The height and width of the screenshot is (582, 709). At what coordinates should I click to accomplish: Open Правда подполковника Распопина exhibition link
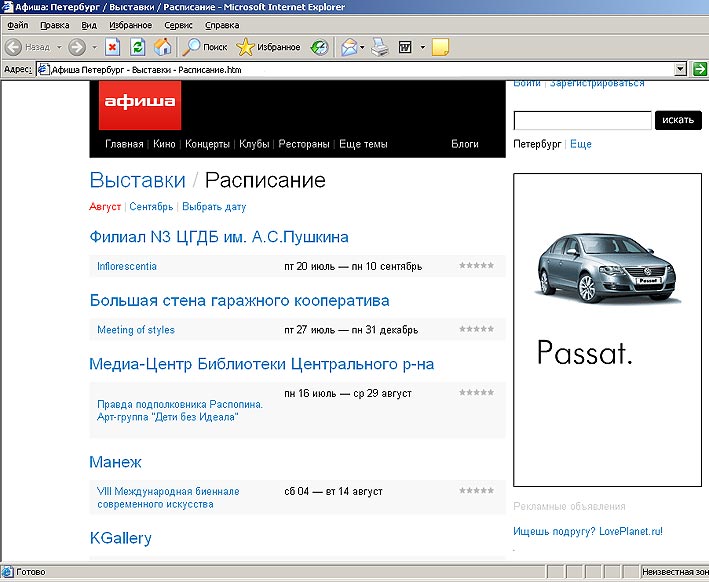[180, 411]
